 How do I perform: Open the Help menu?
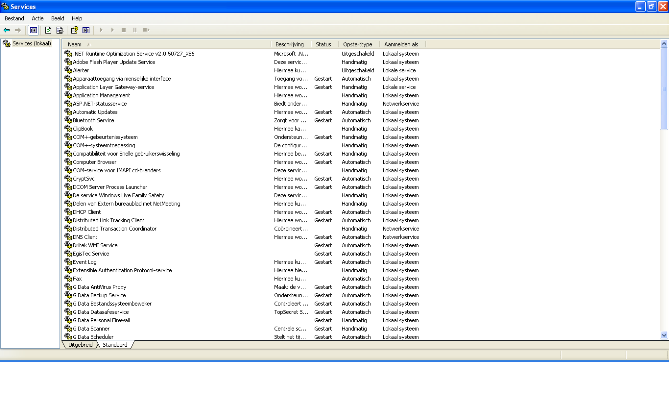pos(77,18)
